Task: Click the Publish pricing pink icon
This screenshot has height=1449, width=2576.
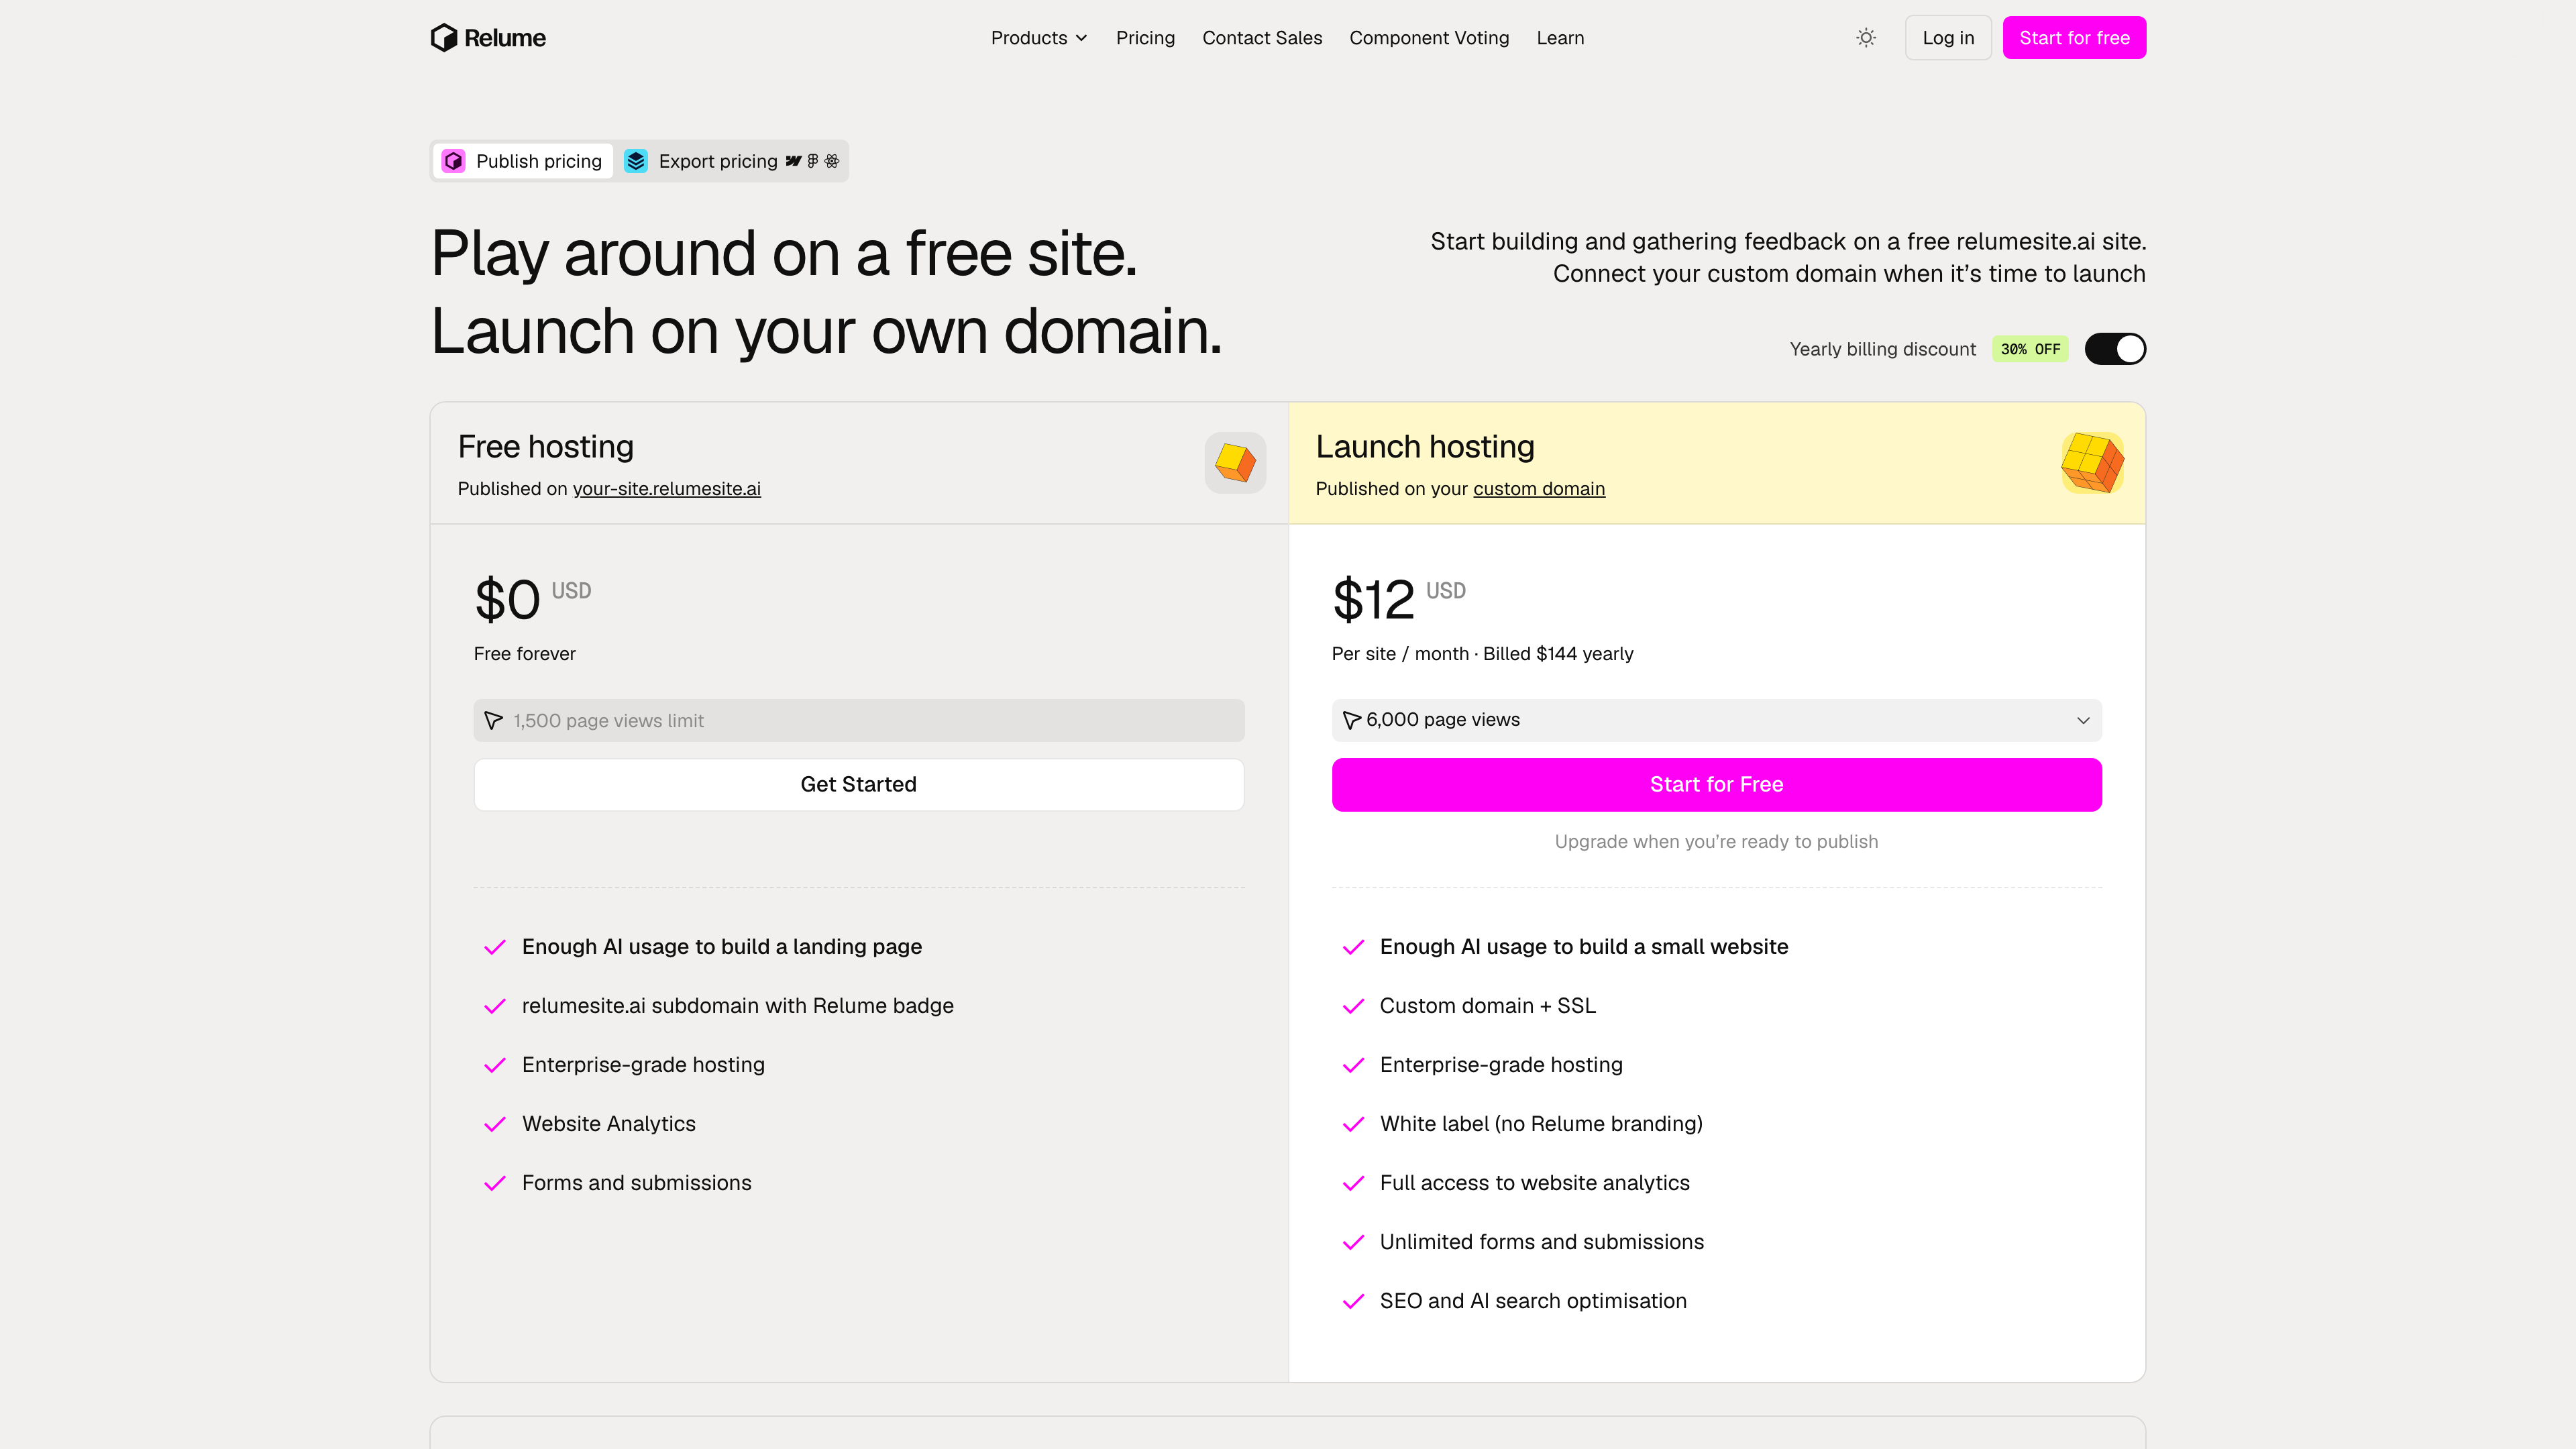Action: (x=453, y=161)
